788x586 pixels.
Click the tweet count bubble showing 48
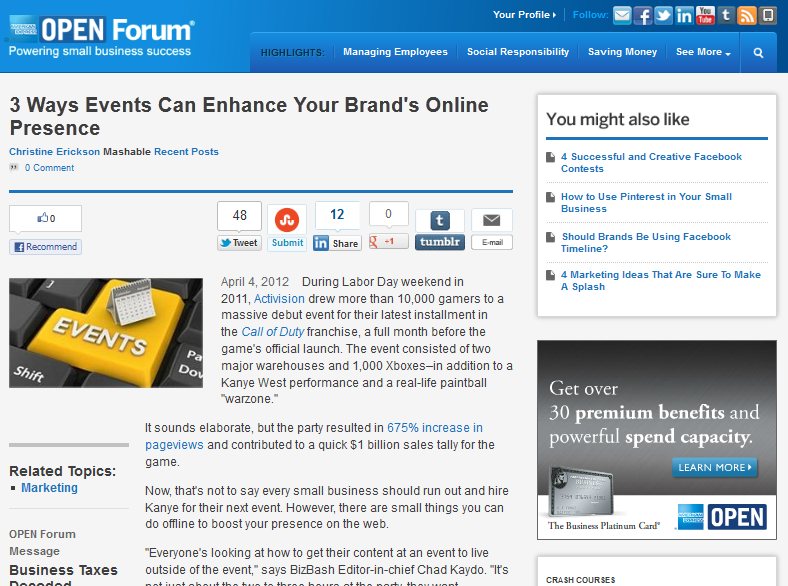(x=239, y=216)
